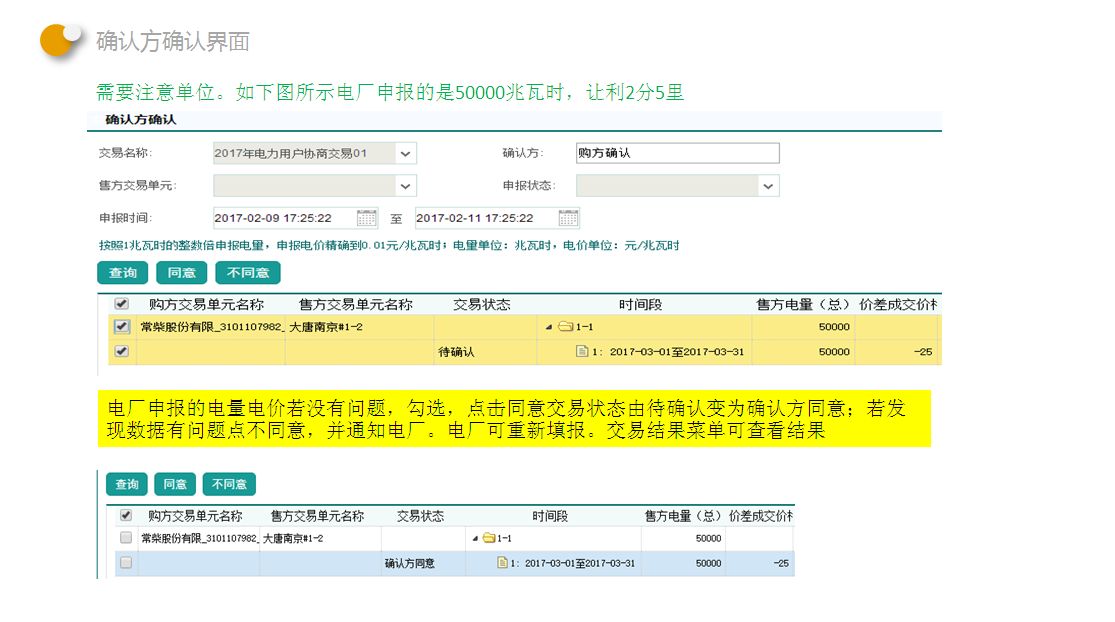Viewport: 1115px width, 622px height.
Task: Uncheck the 常柴股份有限 row in upper table
Action: [121, 327]
